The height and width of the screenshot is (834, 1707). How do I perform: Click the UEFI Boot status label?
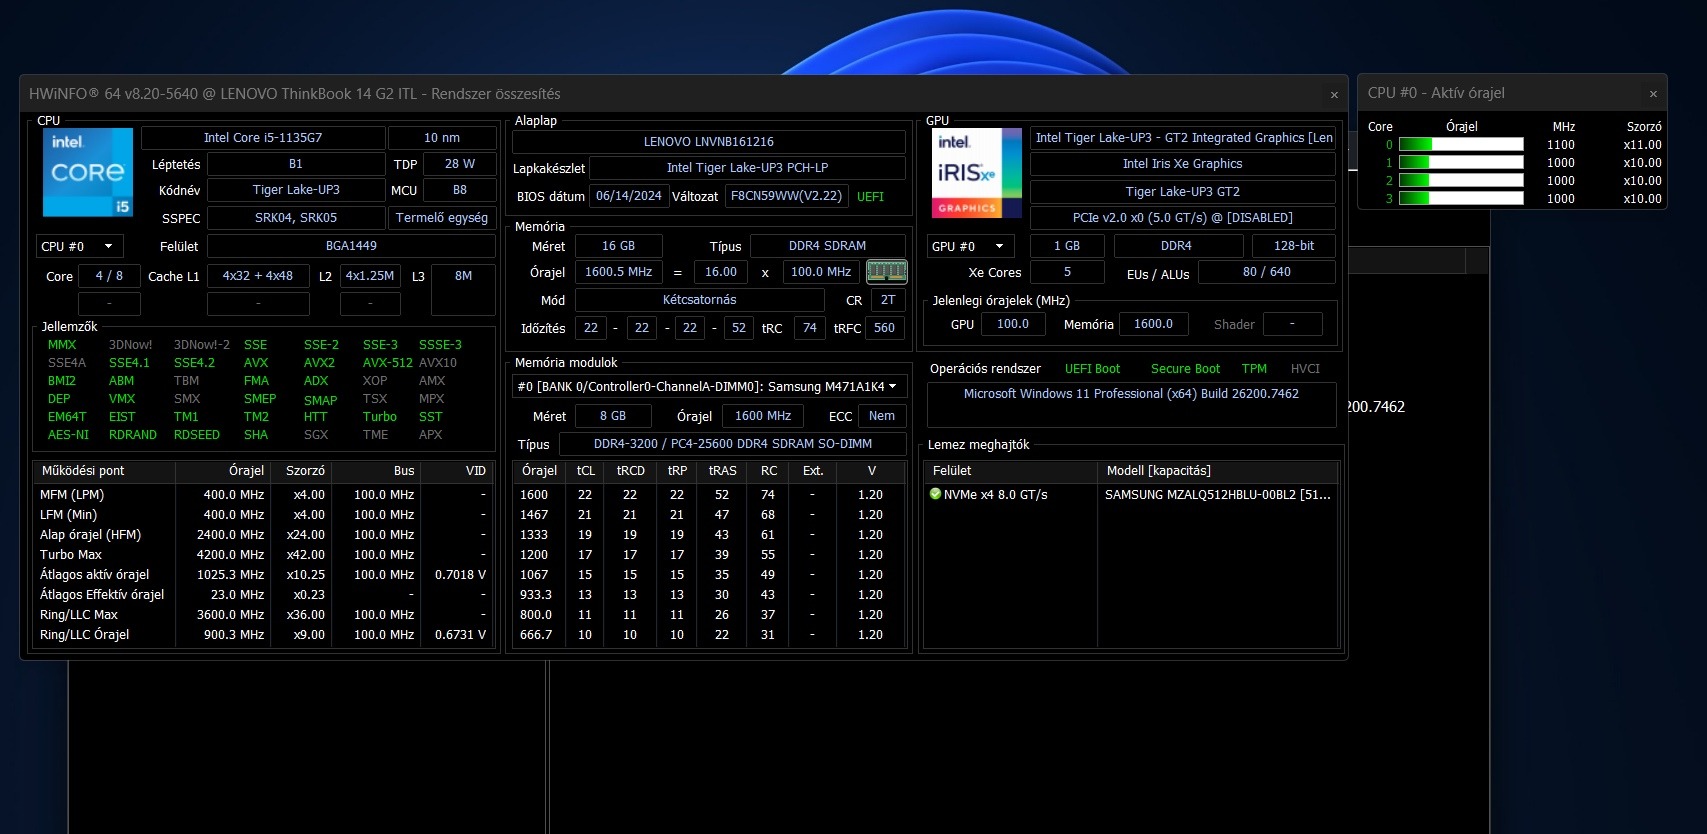[x=1092, y=369]
